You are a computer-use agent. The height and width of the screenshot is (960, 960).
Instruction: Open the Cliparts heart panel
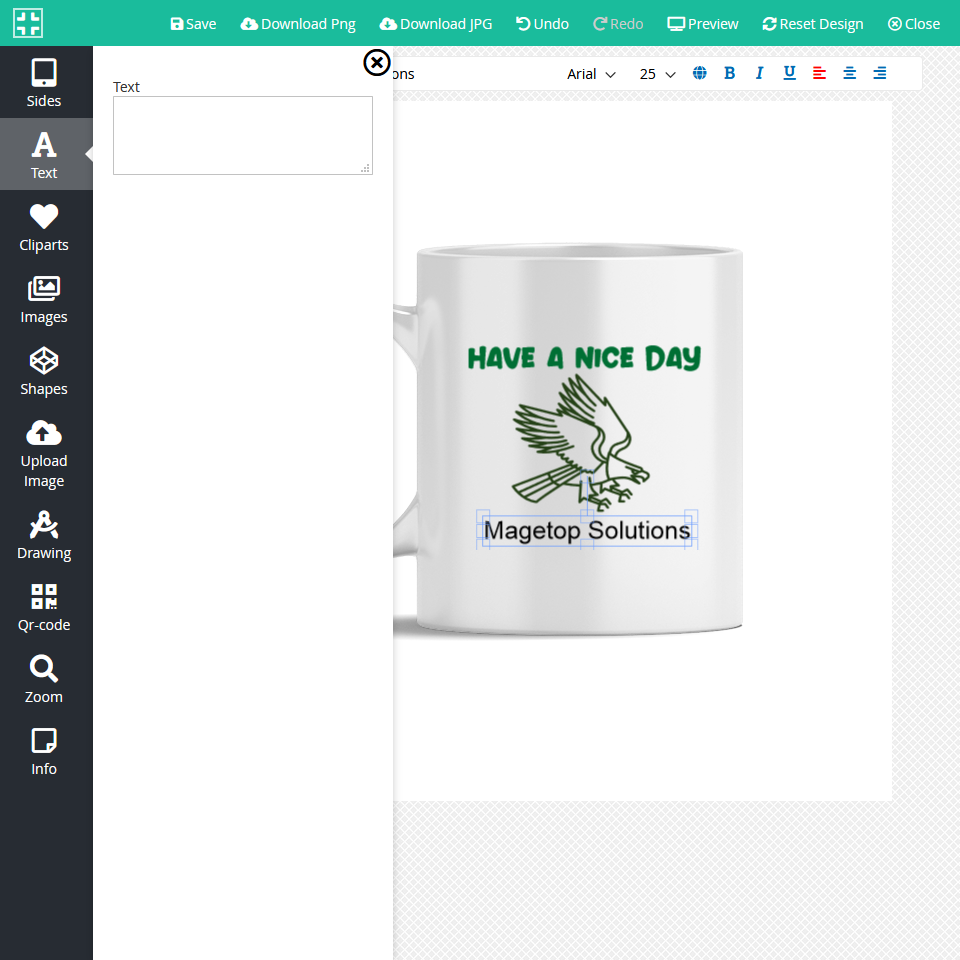point(44,227)
